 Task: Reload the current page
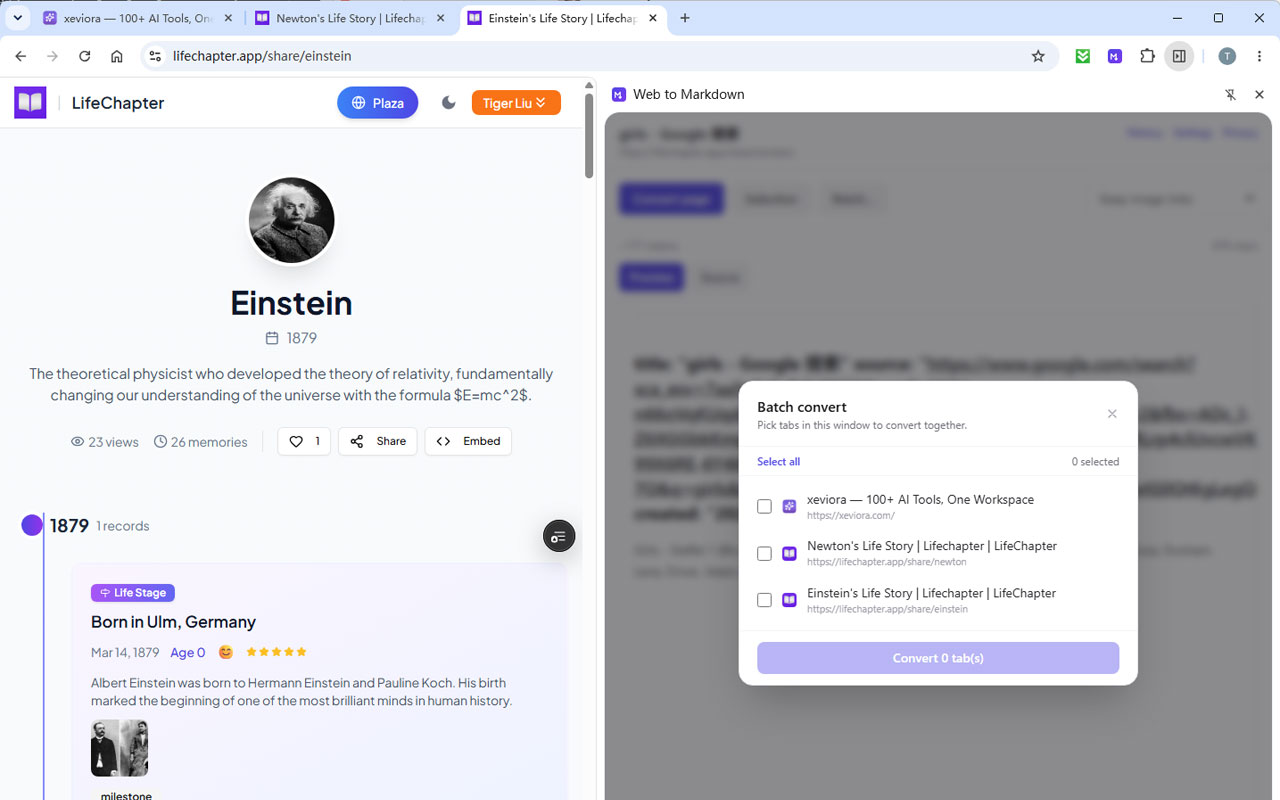tap(85, 57)
